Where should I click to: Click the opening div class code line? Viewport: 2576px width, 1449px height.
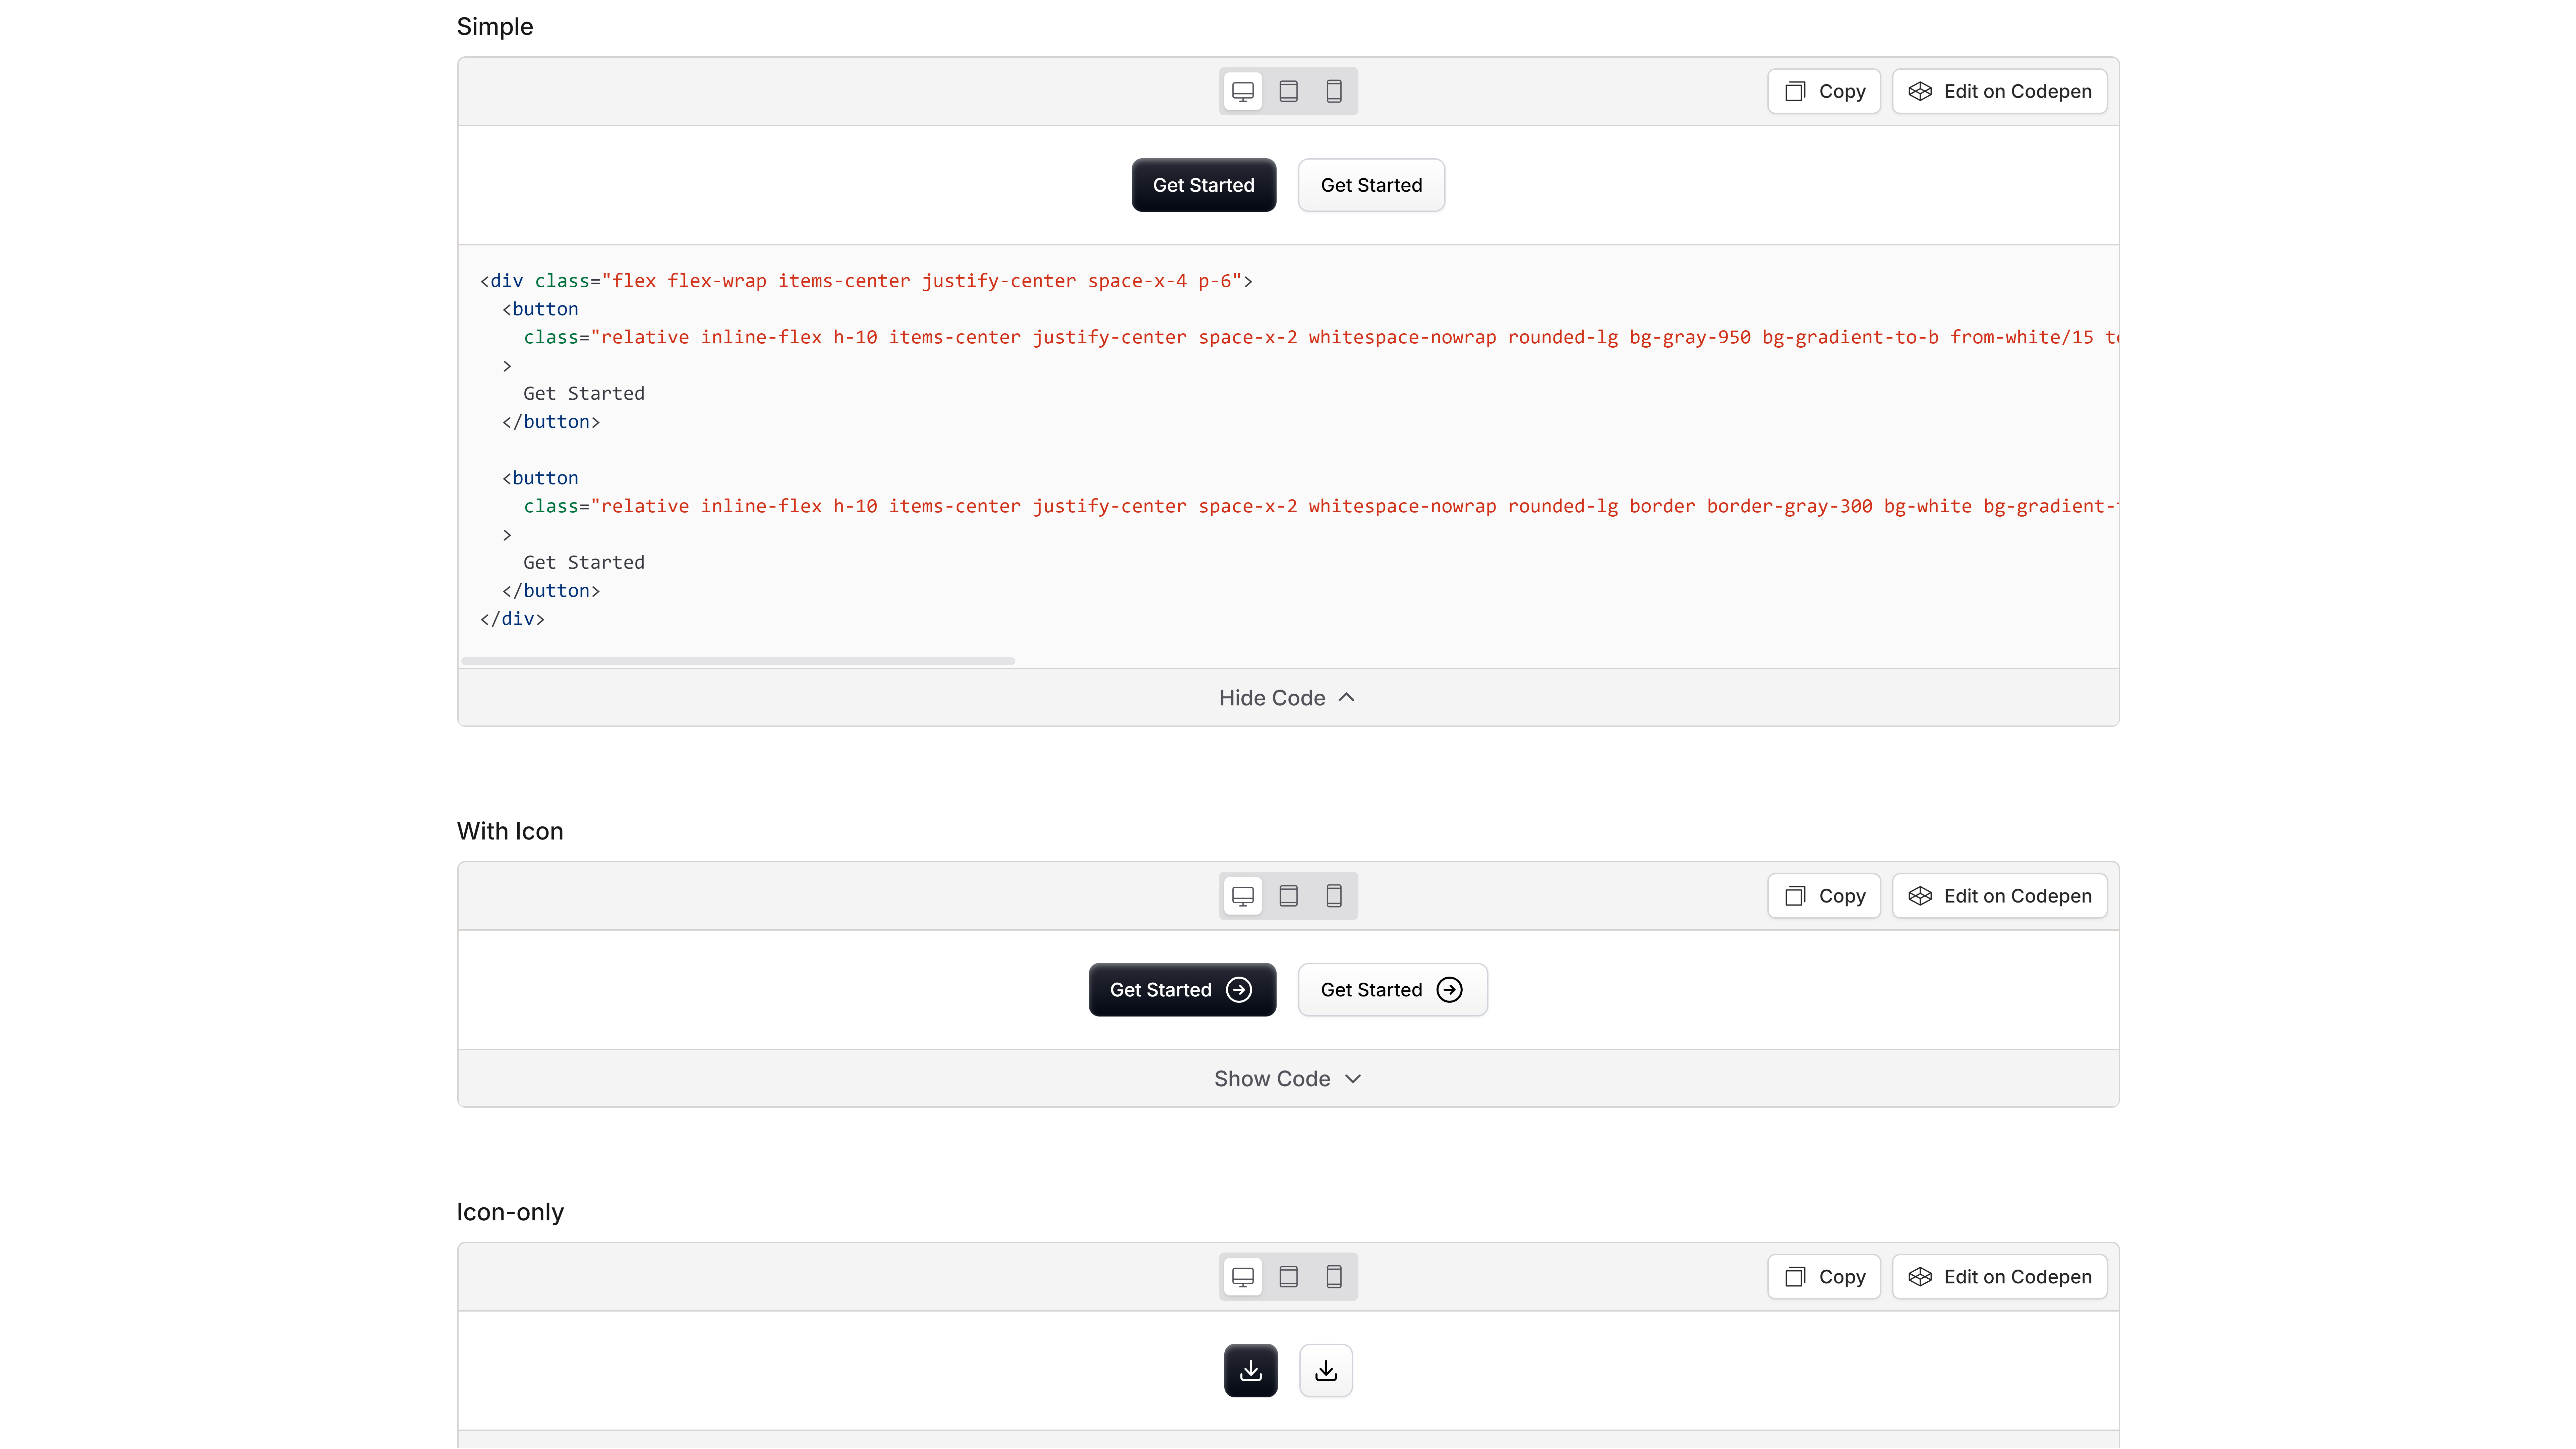pyautogui.click(x=866, y=281)
